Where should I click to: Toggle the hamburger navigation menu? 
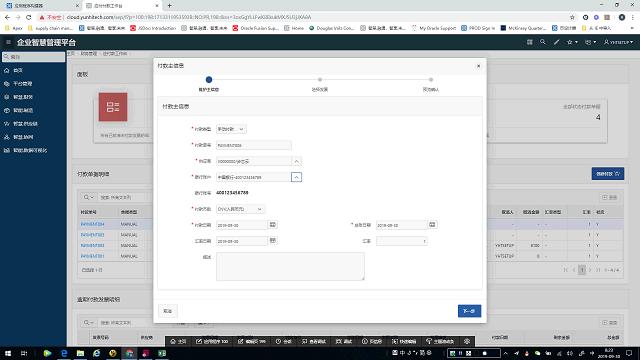pyautogui.click(x=8, y=42)
